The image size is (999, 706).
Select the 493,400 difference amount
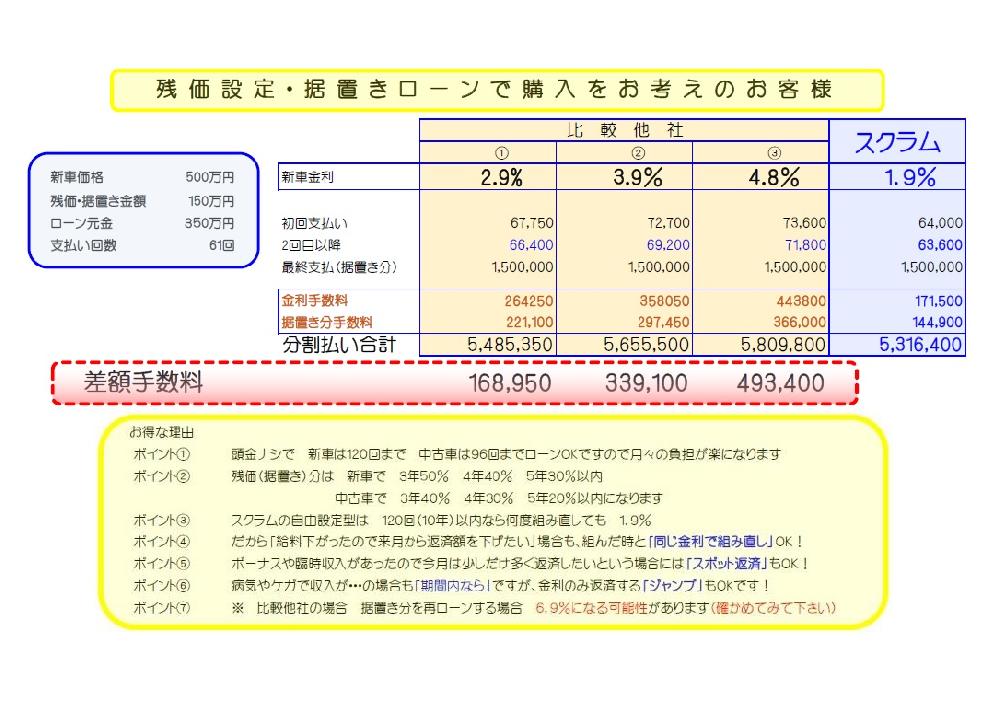pyautogui.click(x=780, y=383)
